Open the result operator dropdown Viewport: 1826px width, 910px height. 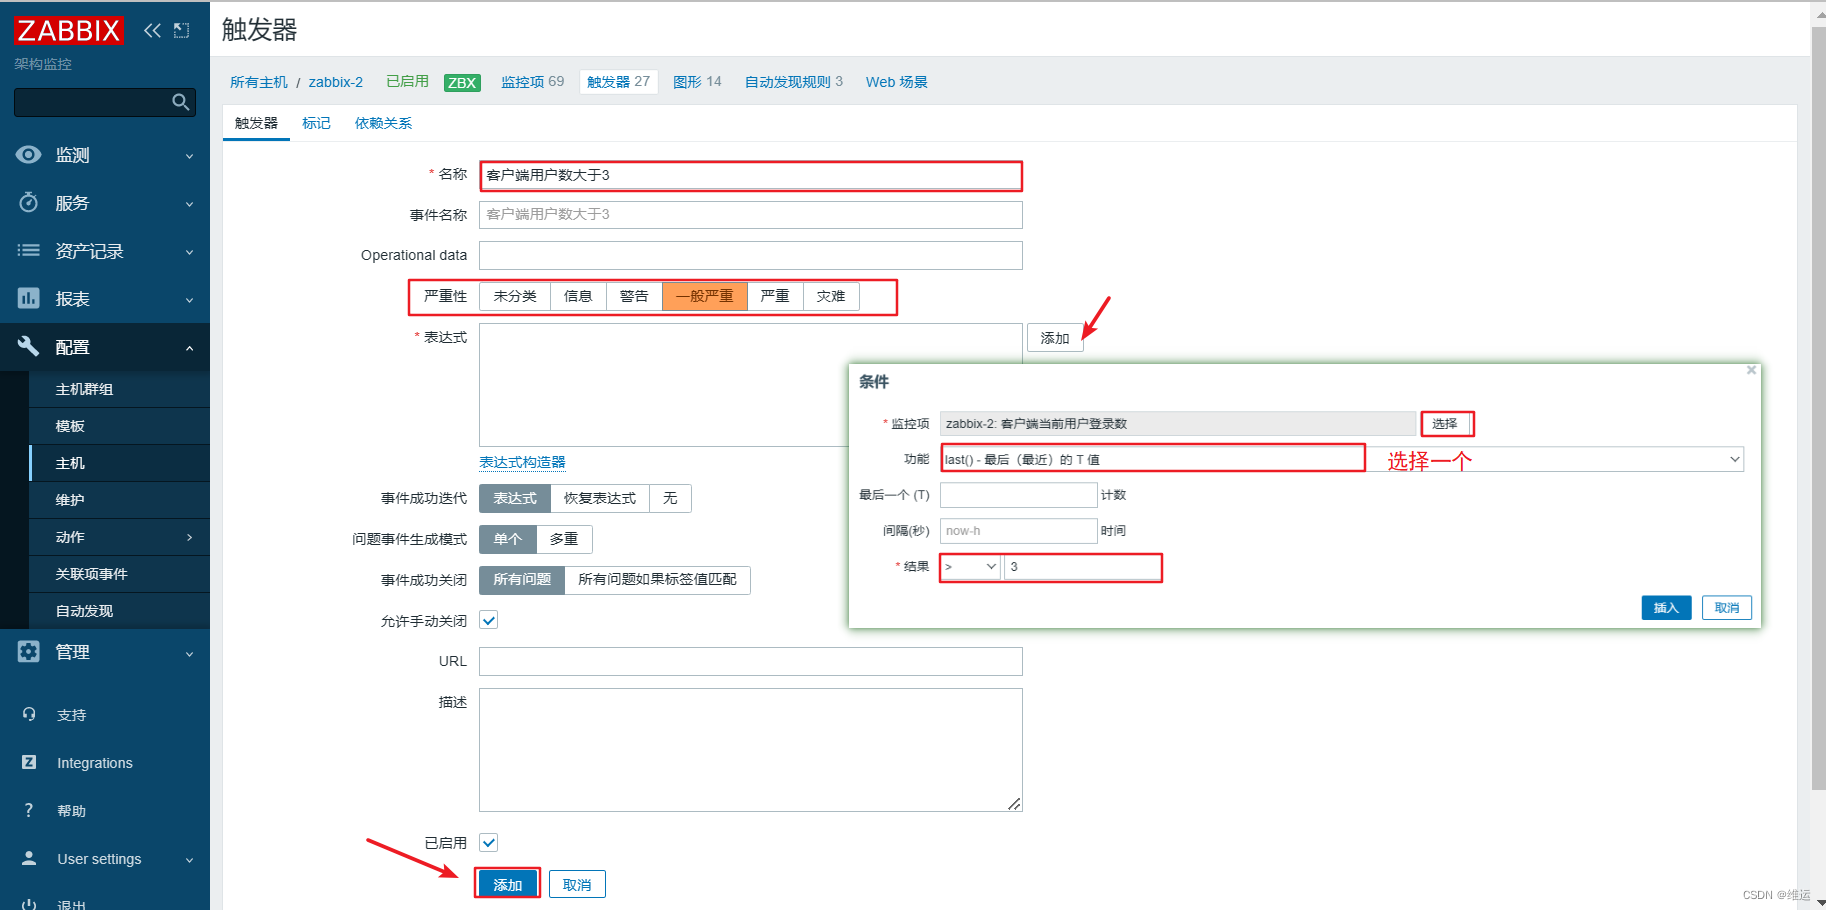tap(971, 567)
